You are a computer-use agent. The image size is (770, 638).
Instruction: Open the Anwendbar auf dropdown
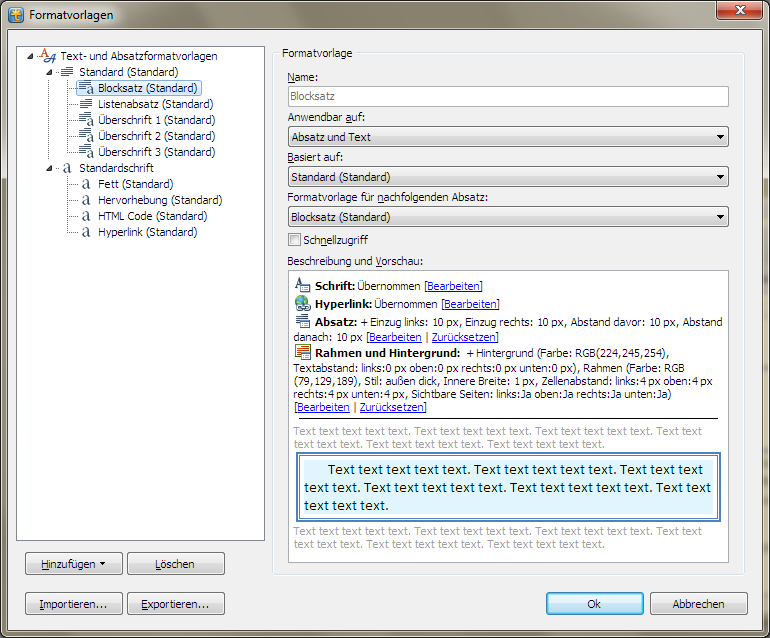(x=720, y=137)
